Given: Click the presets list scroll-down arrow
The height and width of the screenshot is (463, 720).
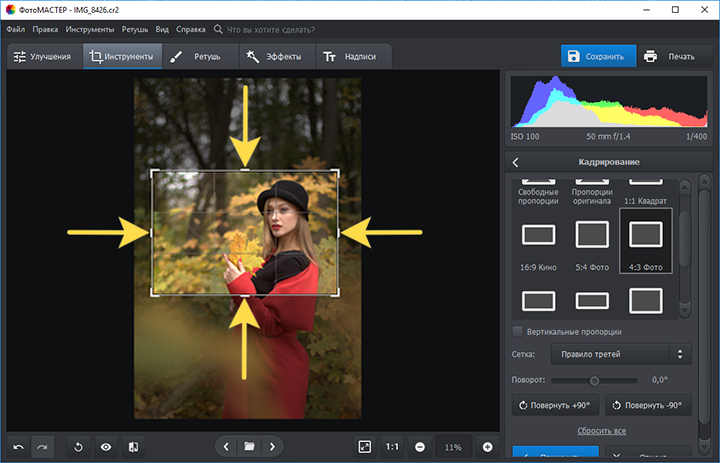Looking at the screenshot, I should coord(684,311).
